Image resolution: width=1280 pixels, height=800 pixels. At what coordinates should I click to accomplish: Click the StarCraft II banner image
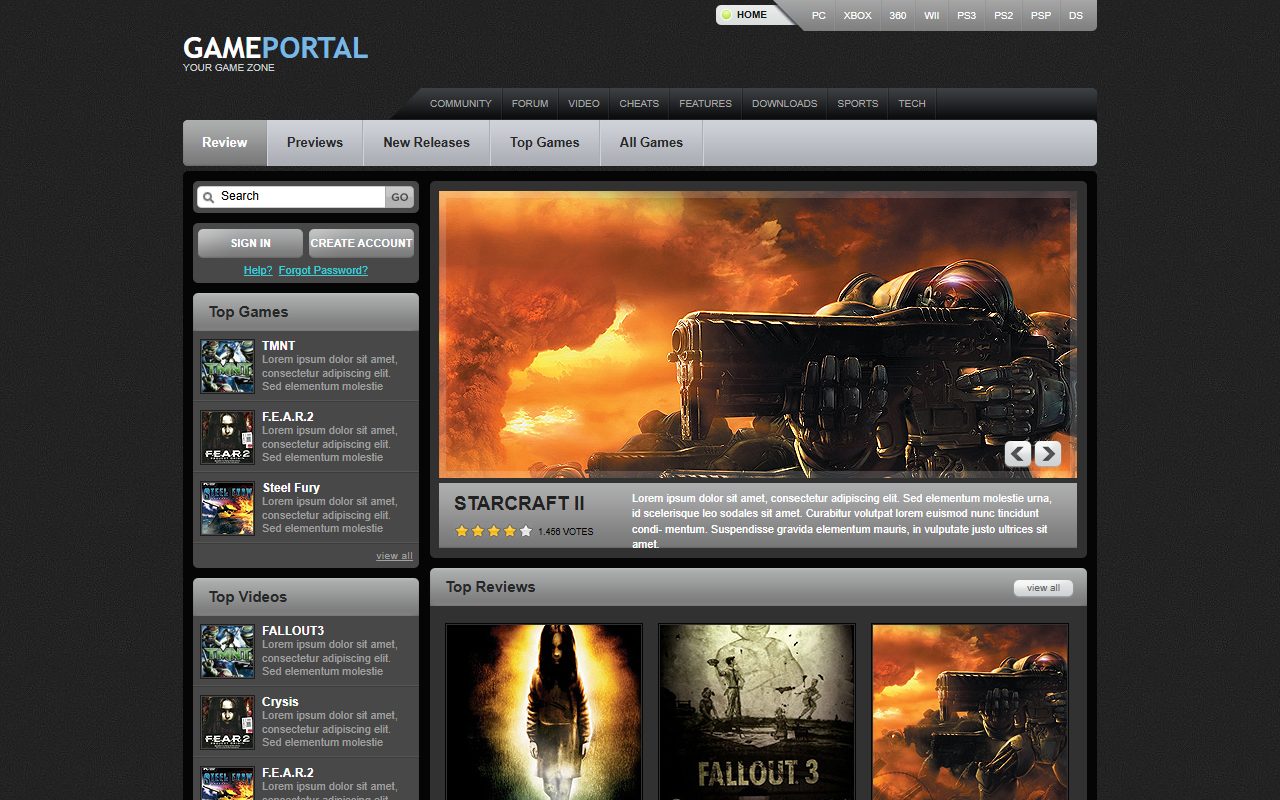coord(758,335)
